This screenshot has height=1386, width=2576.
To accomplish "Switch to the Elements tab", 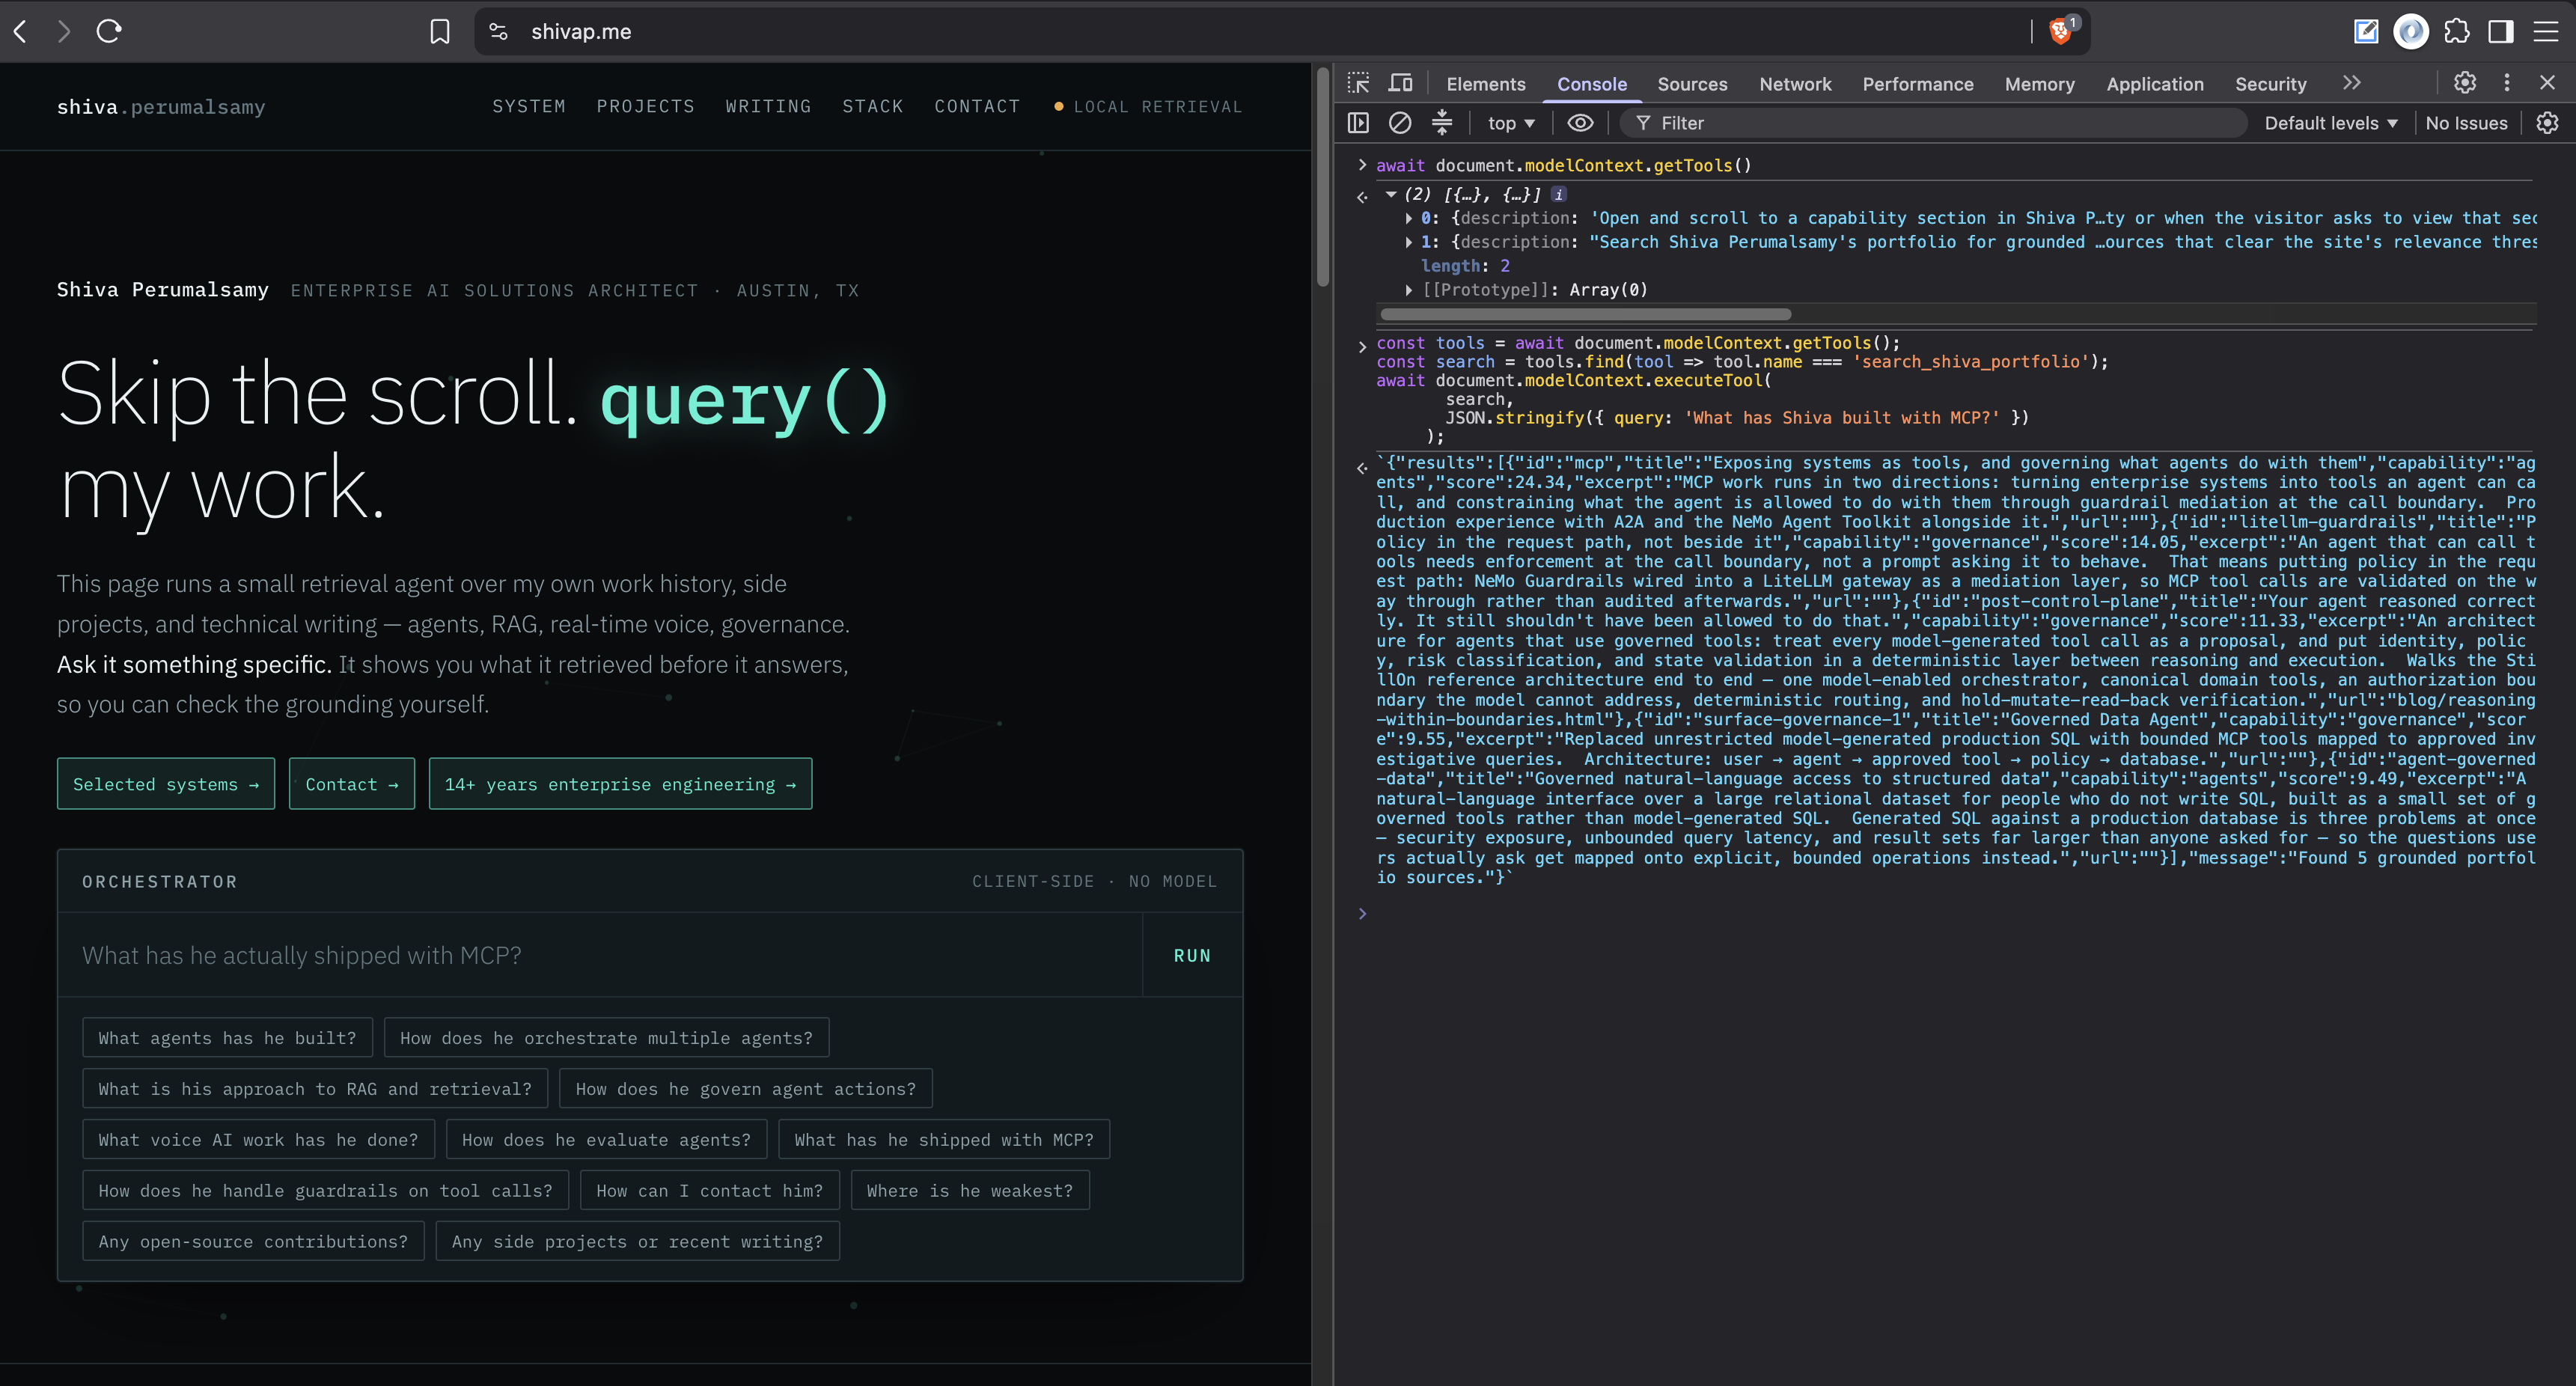I will pos(1486,84).
